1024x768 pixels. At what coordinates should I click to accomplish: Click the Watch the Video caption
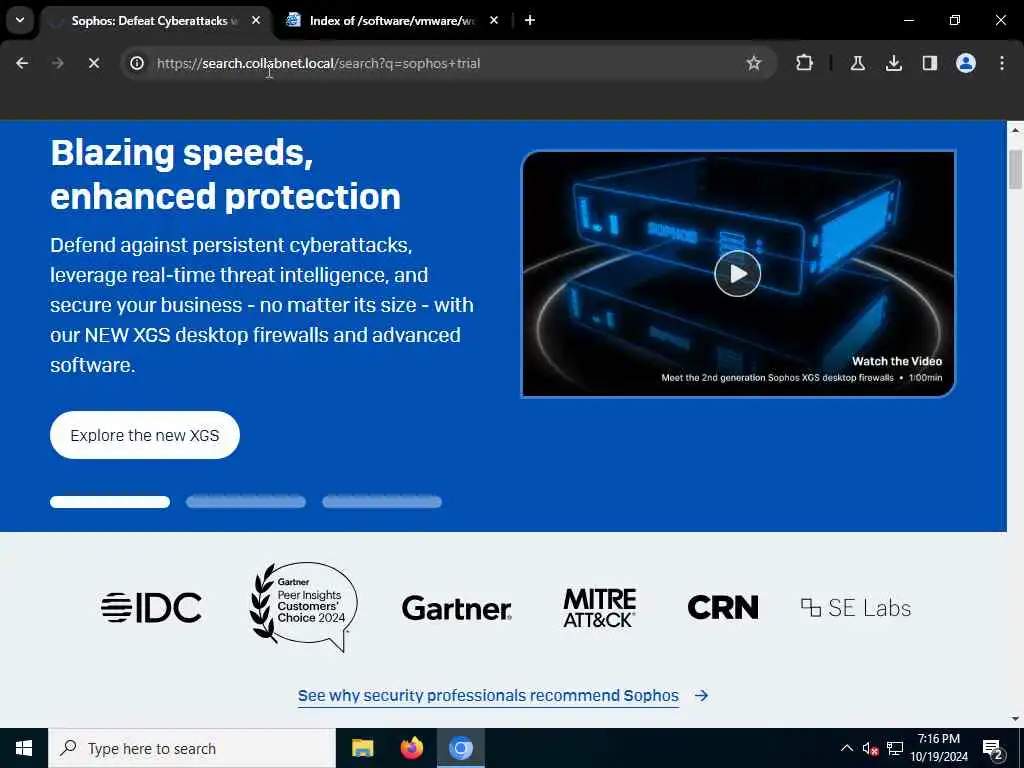[897, 361]
